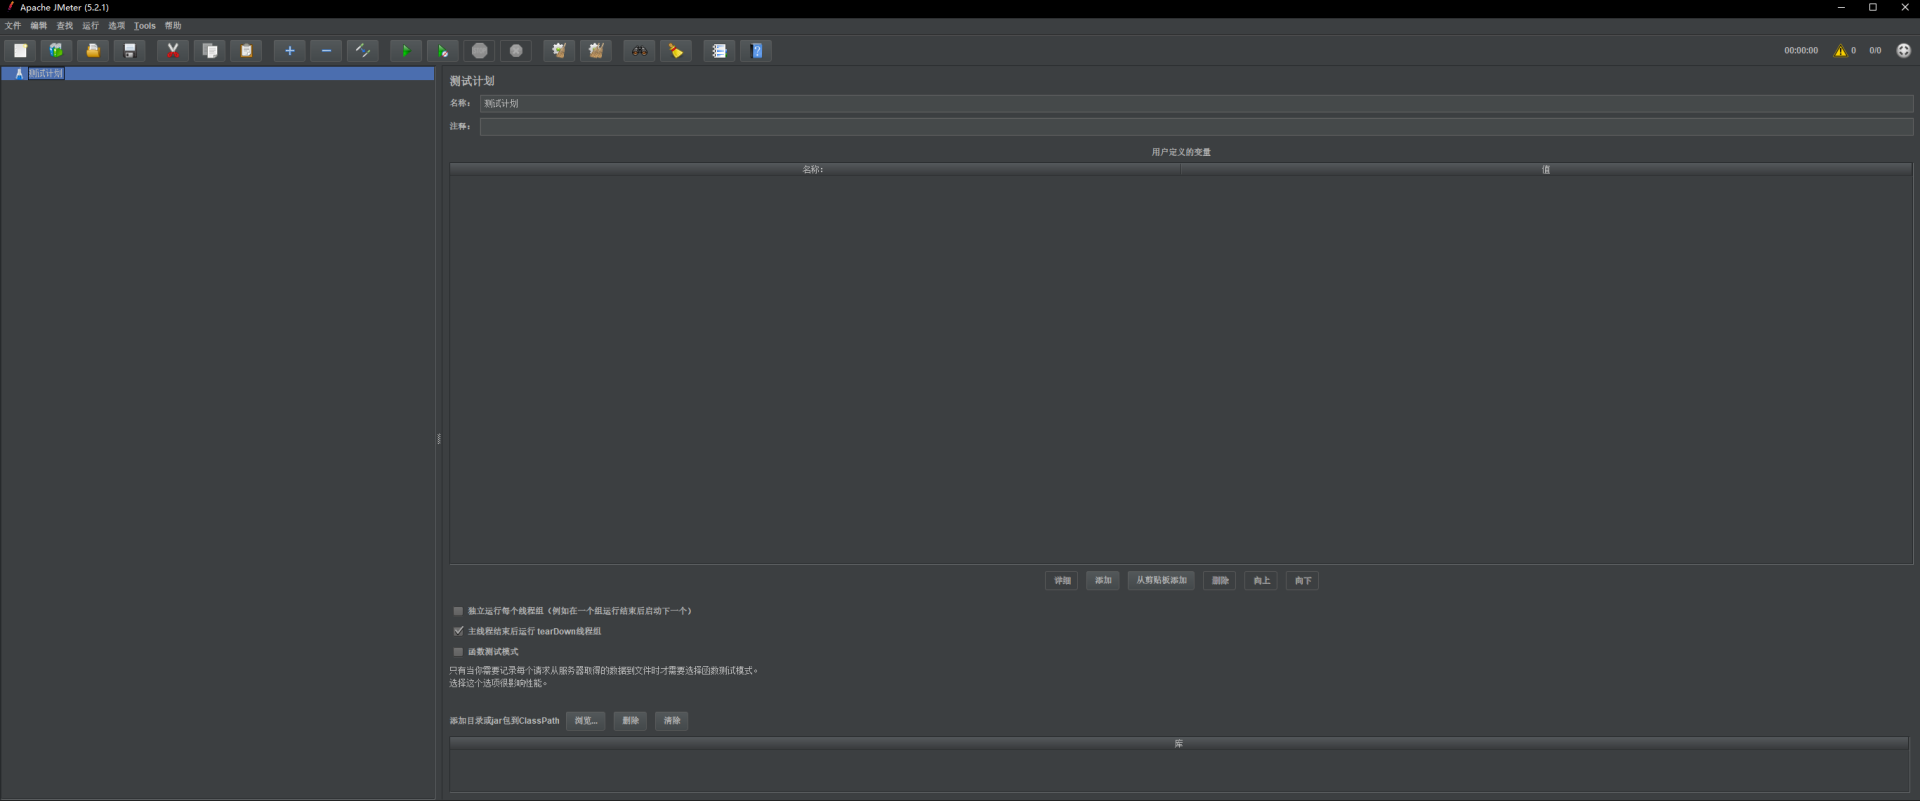
Task: Click the 从剪贴板添加 button
Action: (x=1161, y=581)
